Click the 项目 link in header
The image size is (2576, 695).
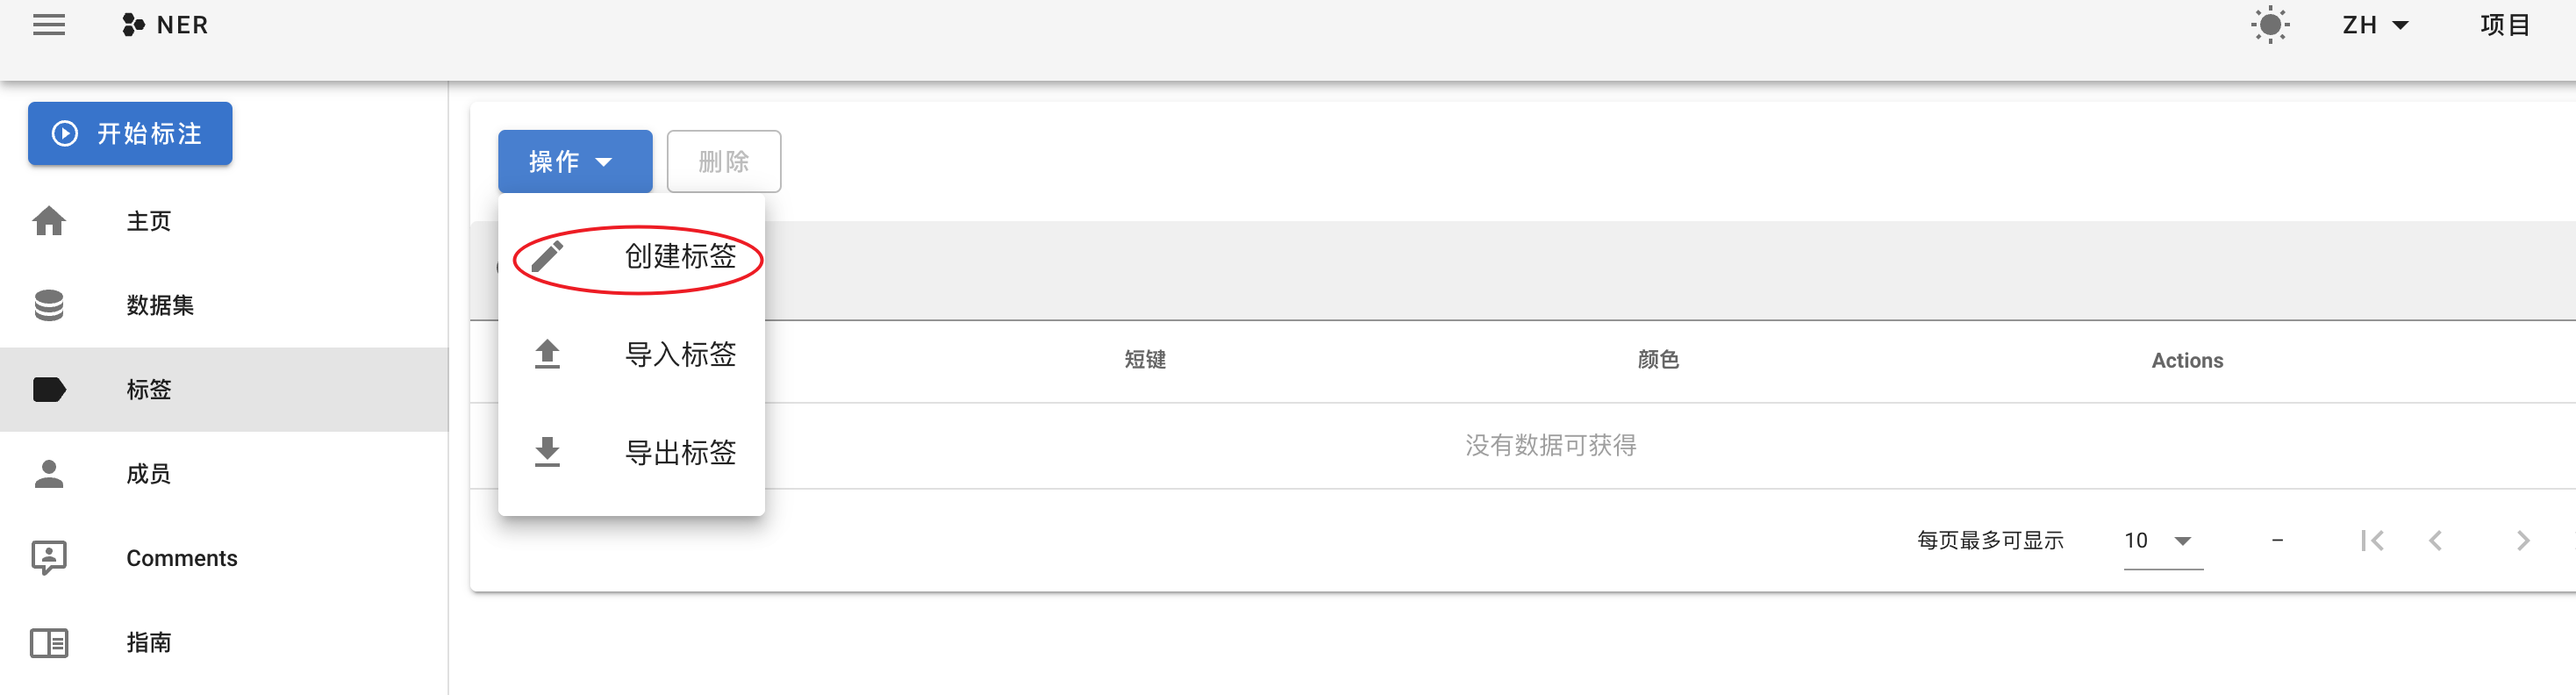[x=2504, y=25]
